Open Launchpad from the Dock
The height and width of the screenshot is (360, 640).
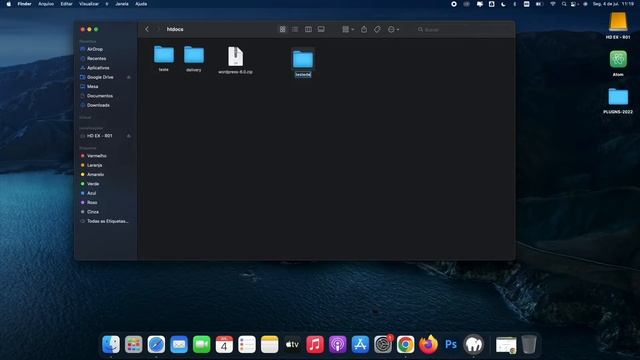tap(133, 344)
